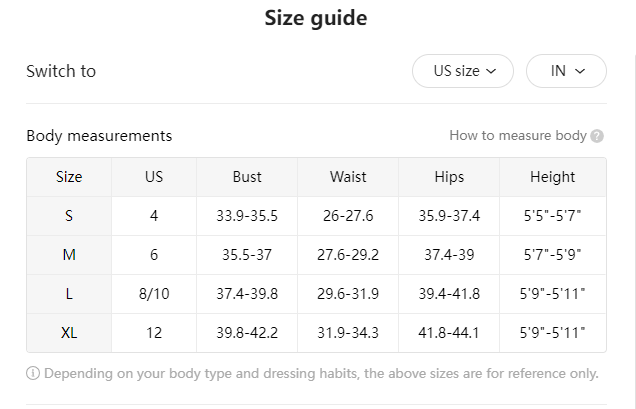
Task: Select the M size row label
Action: coord(69,255)
